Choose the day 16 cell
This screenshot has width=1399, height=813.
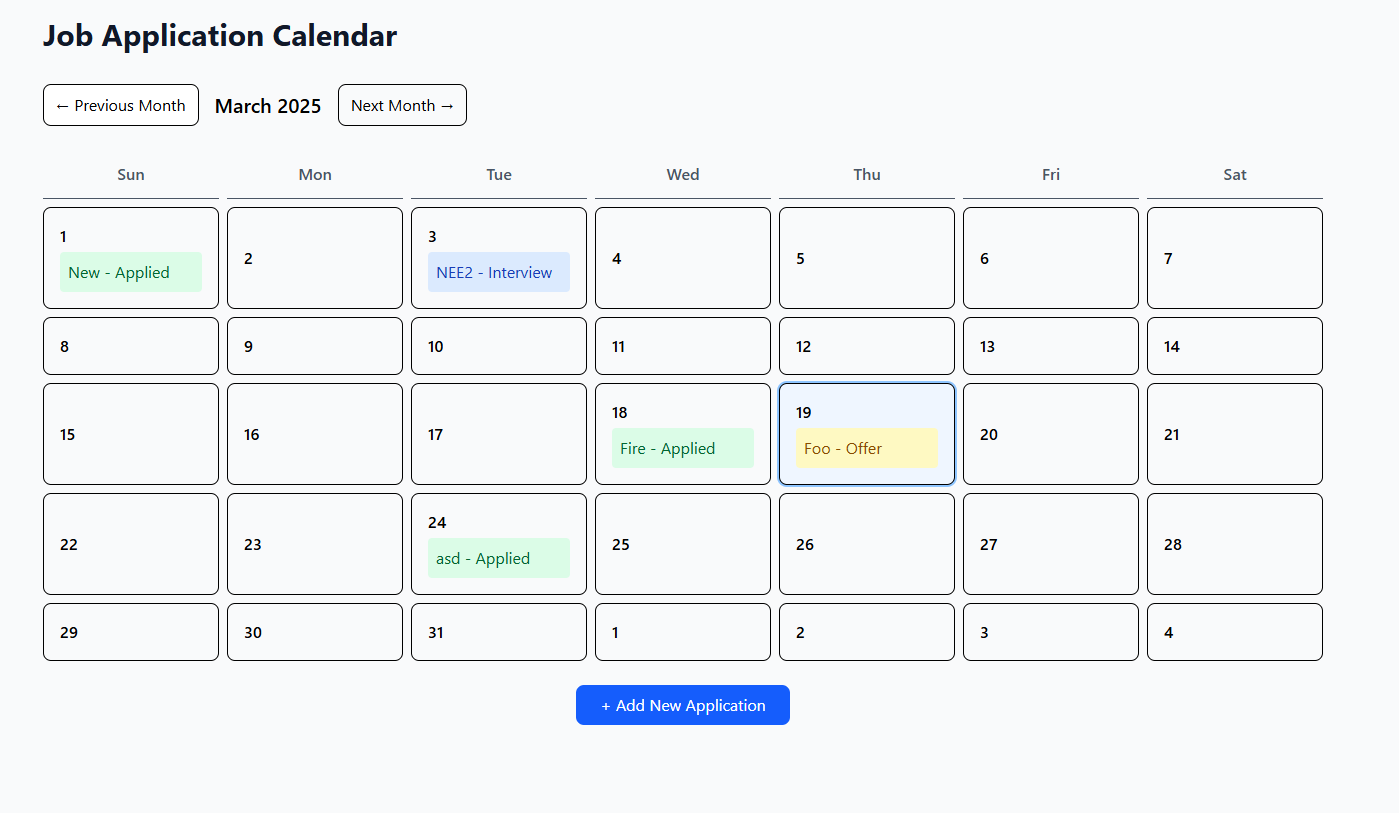(x=314, y=434)
